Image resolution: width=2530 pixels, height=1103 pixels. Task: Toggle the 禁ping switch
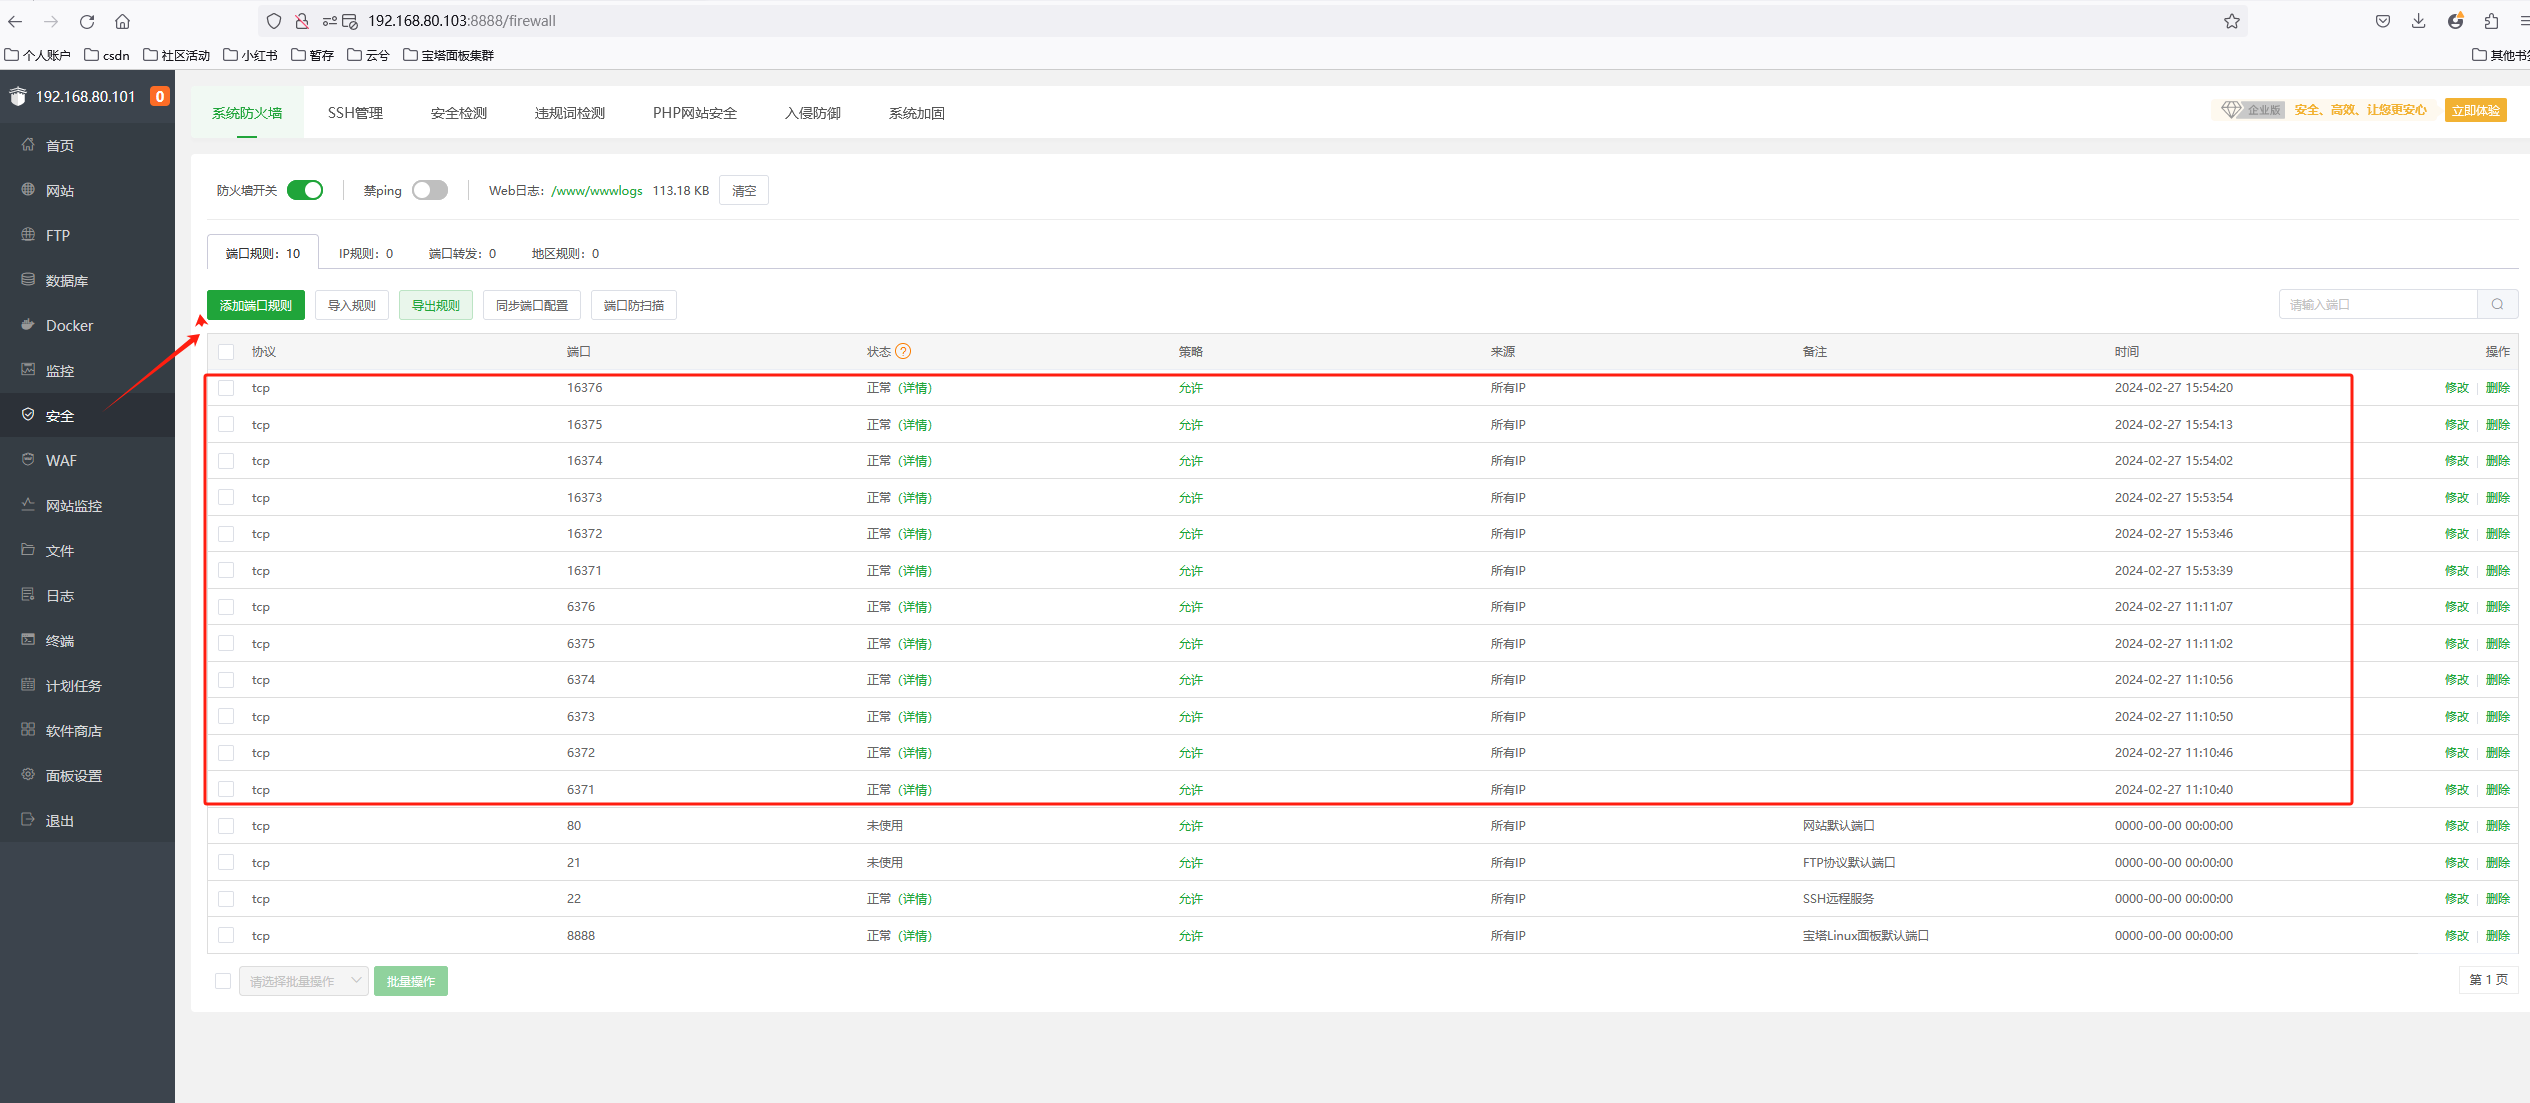pyautogui.click(x=430, y=190)
